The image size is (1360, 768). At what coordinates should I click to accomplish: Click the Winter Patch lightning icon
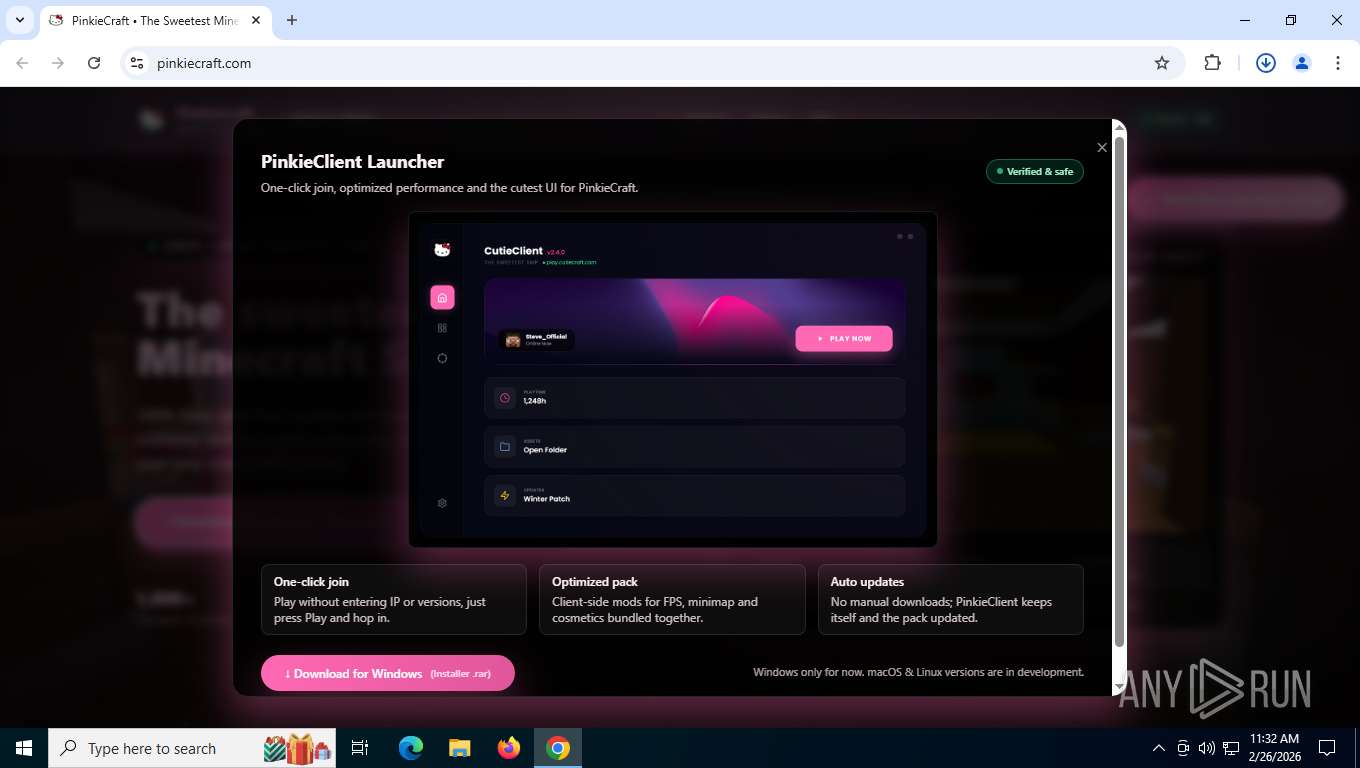[x=505, y=496]
